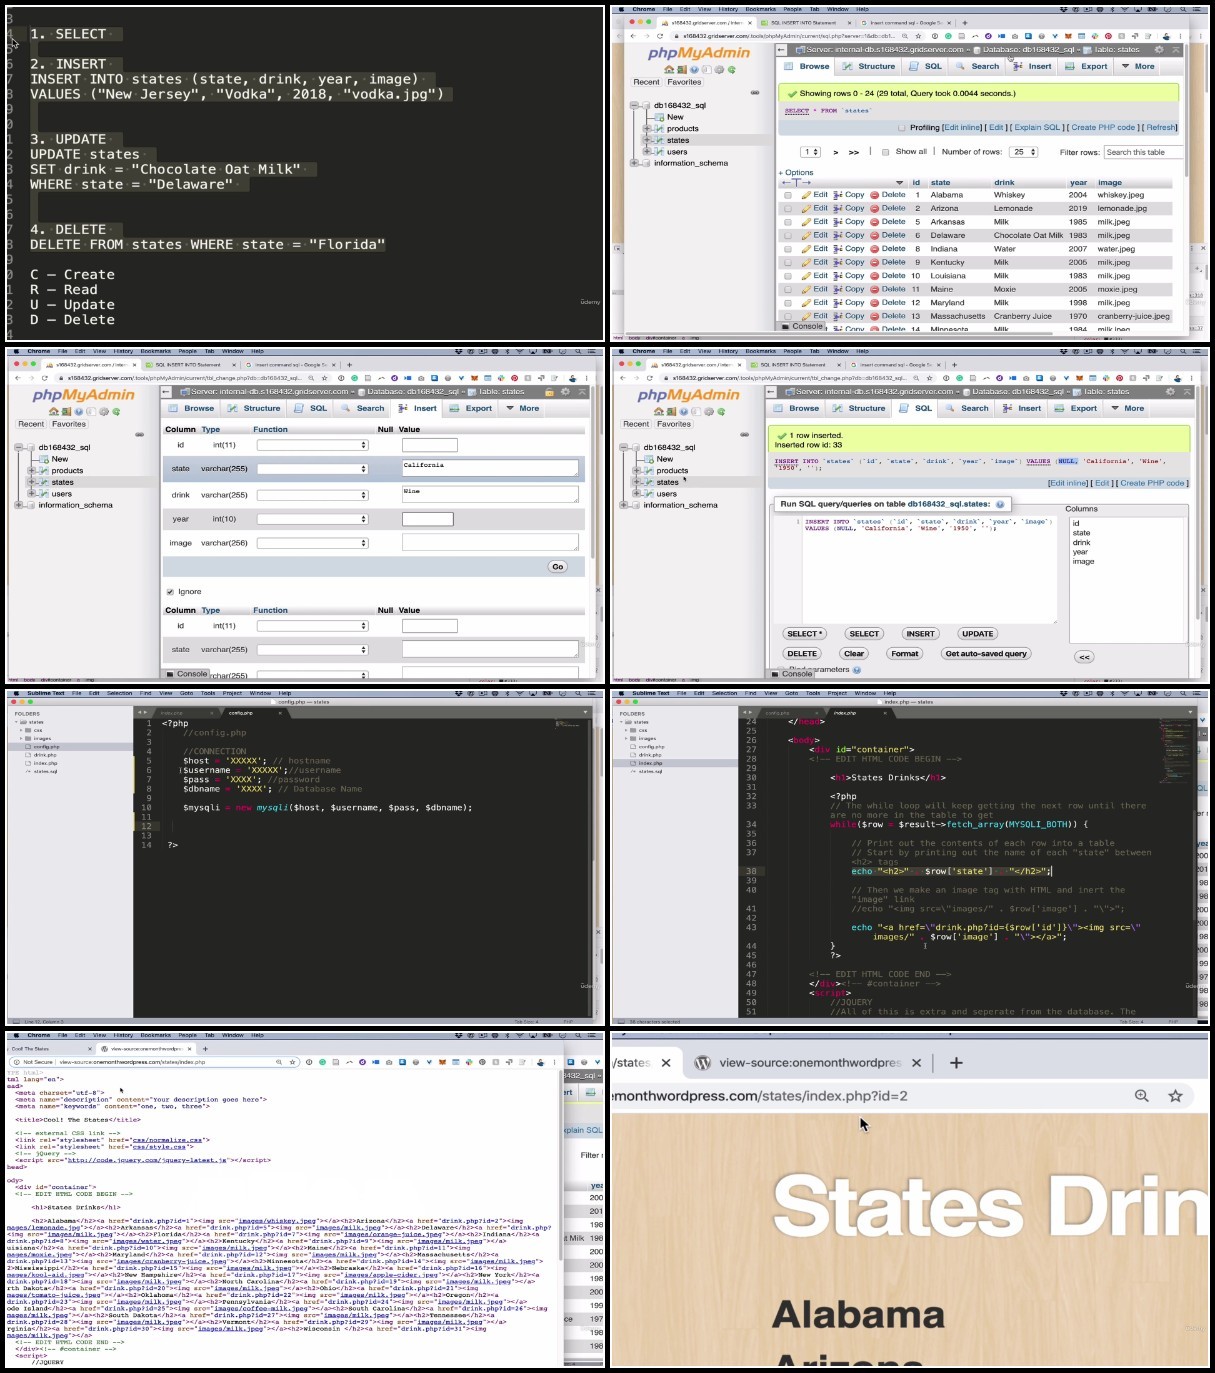1215x1373 pixels.
Task: Expand products table node in table-results sidebar
Action: (x=646, y=128)
